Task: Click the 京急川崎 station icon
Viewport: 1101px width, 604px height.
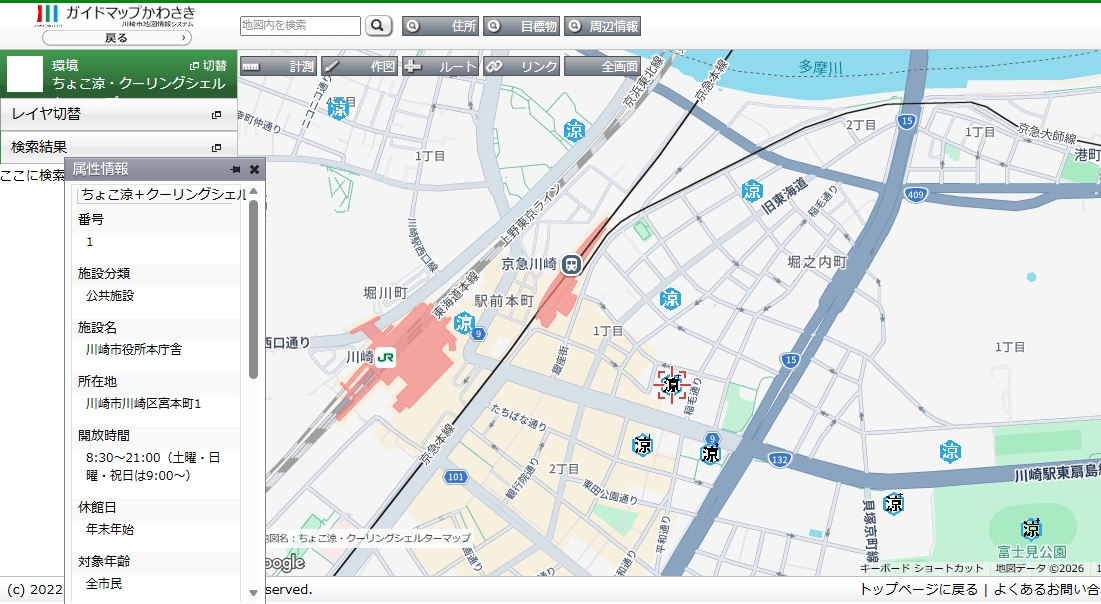Action: (572, 264)
